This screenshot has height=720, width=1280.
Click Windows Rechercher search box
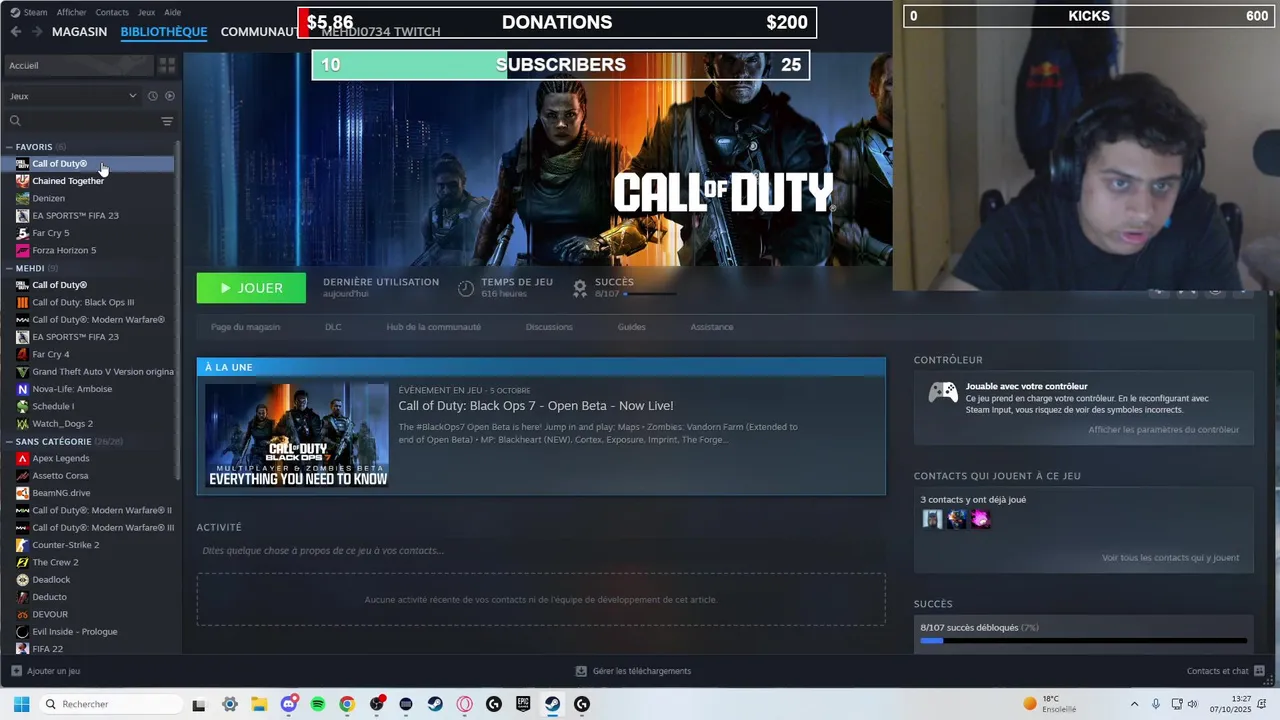point(110,704)
